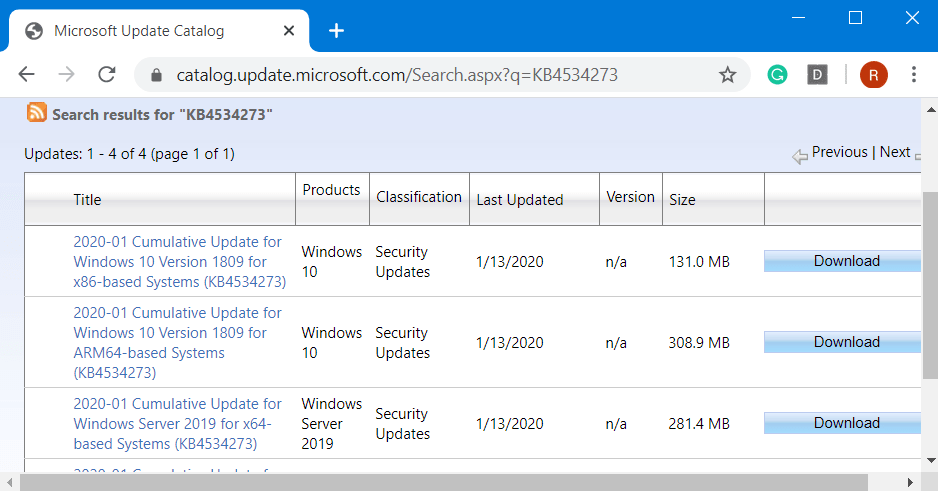The width and height of the screenshot is (938, 491).
Task: Open Windows Server 2019 x64 update link
Action: (x=177, y=423)
